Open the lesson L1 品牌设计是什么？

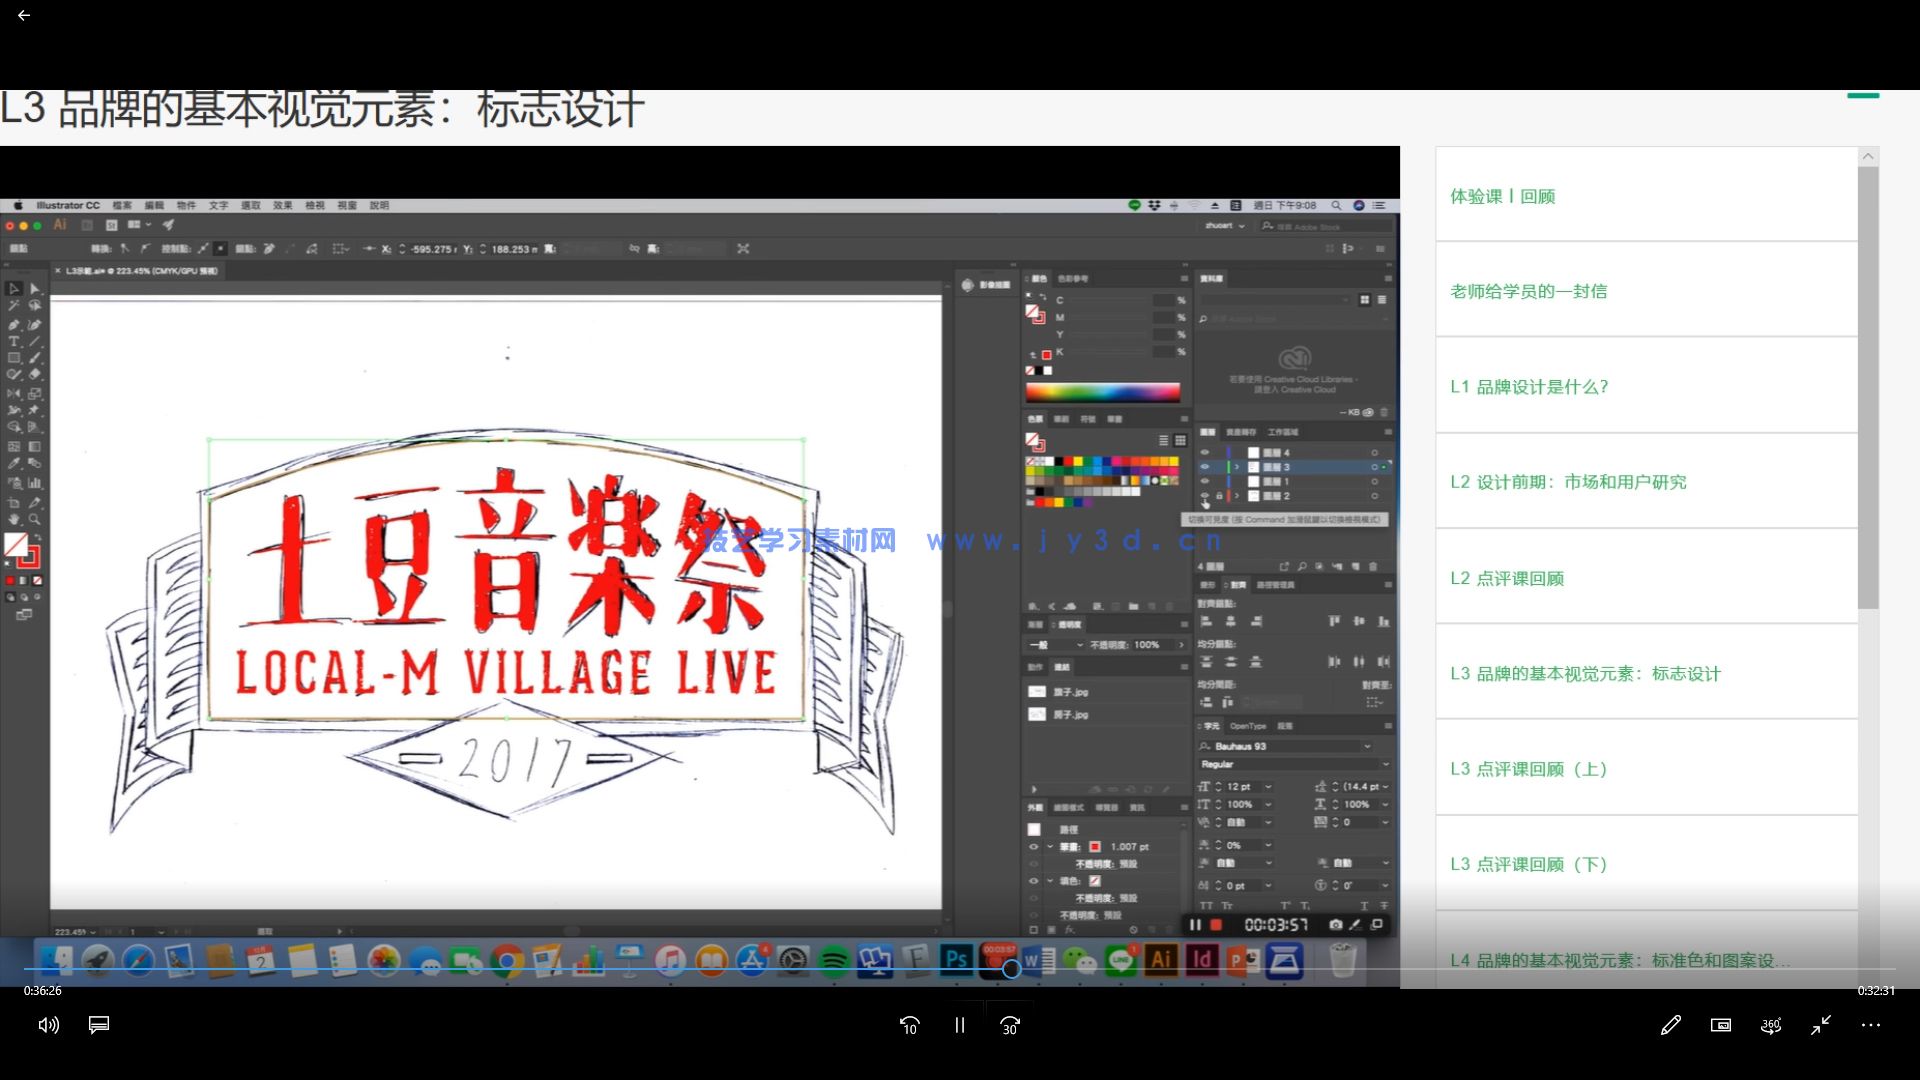(x=1529, y=387)
